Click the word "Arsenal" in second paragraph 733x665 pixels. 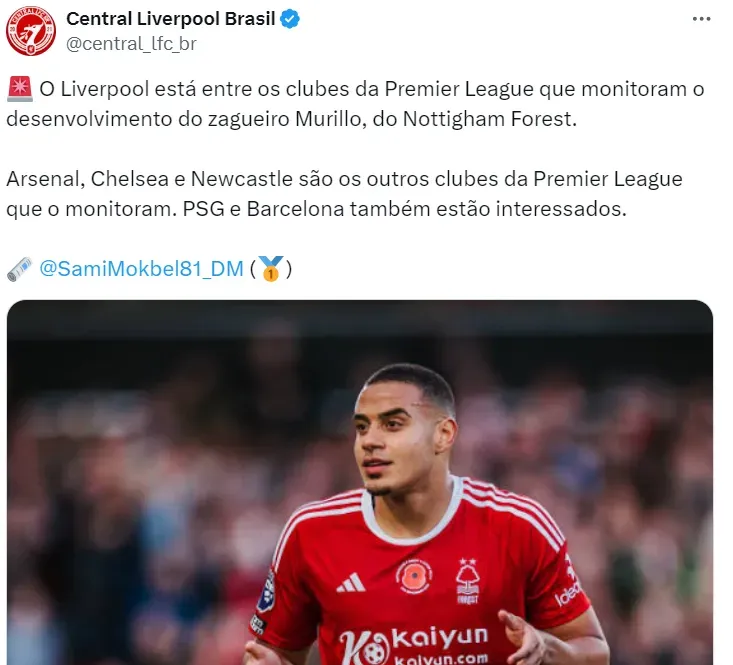(45, 179)
